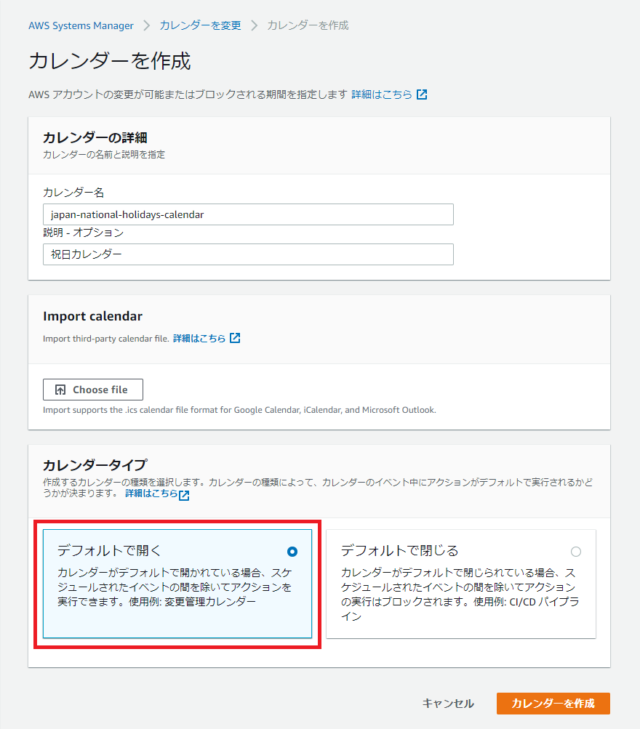Viewport: 640px width, 729px height.
Task: Click the デフォルトで閉じる card title
Action: pos(400,550)
